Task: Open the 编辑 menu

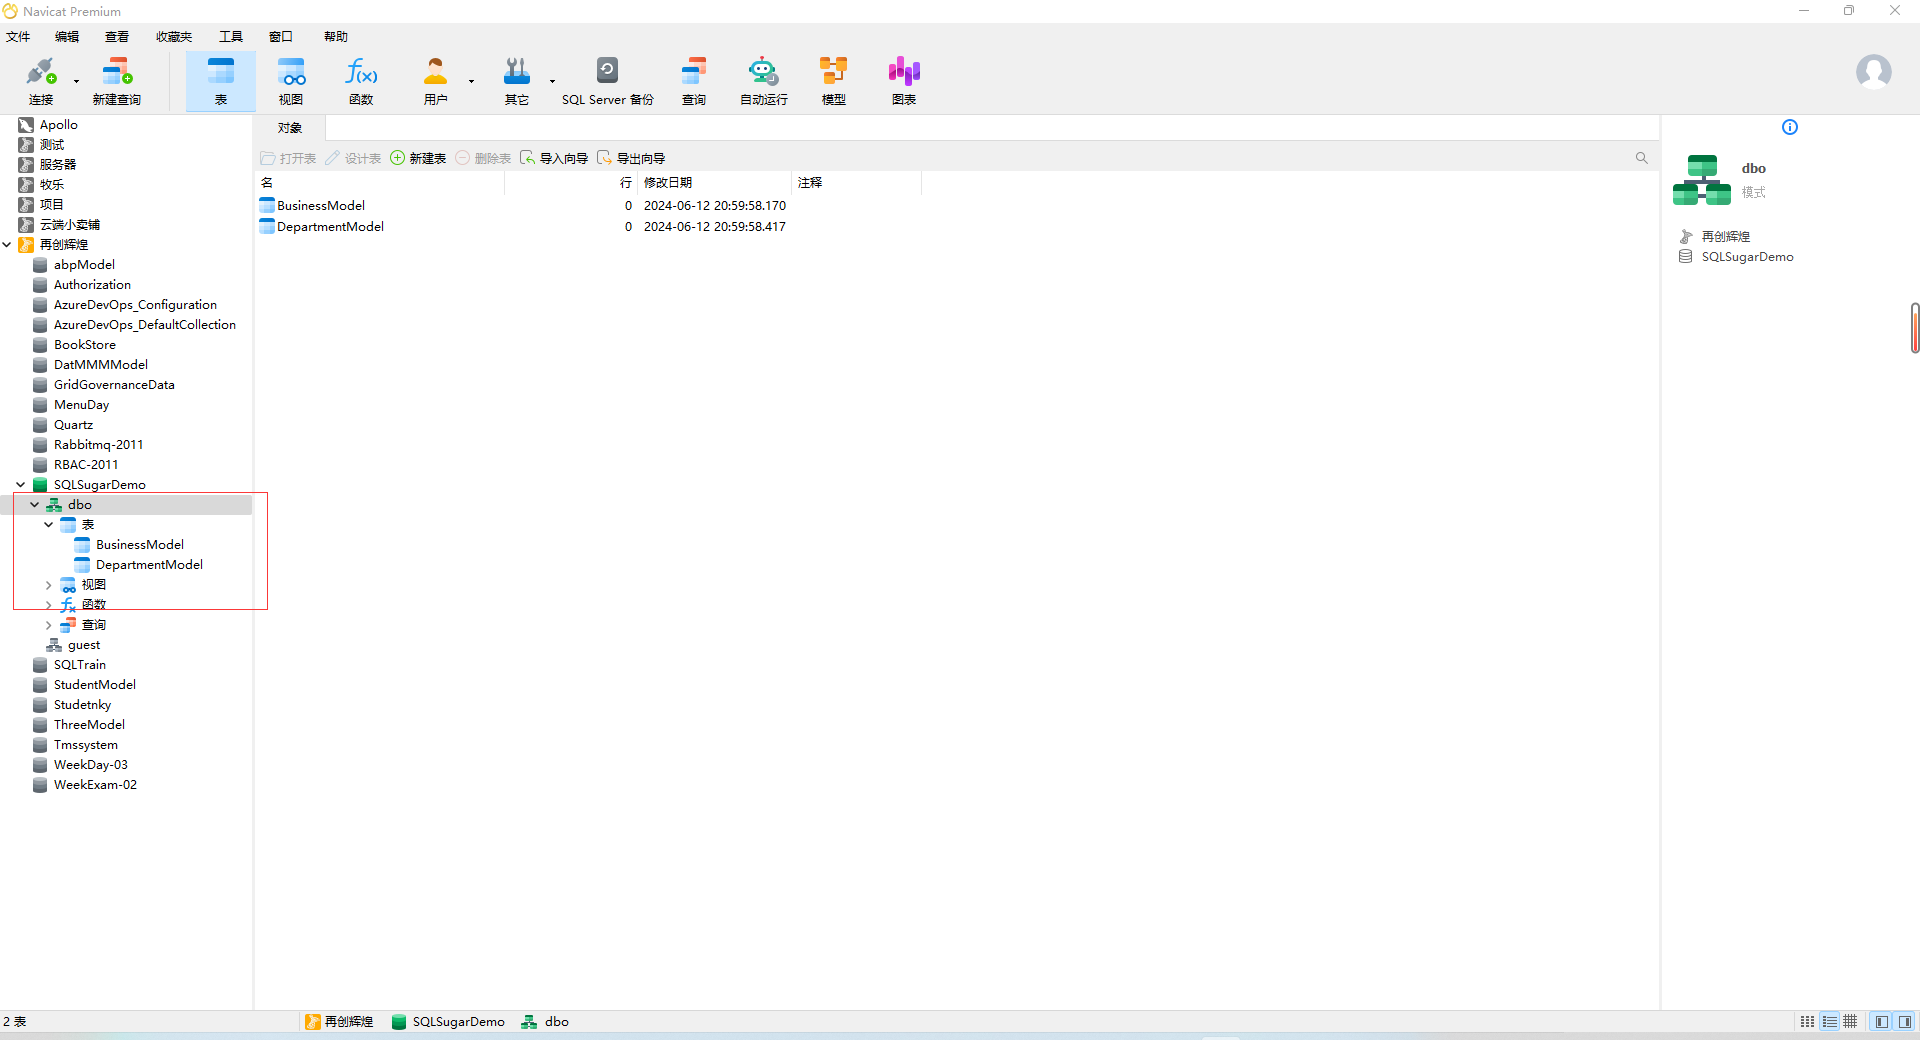Action: click(x=67, y=37)
